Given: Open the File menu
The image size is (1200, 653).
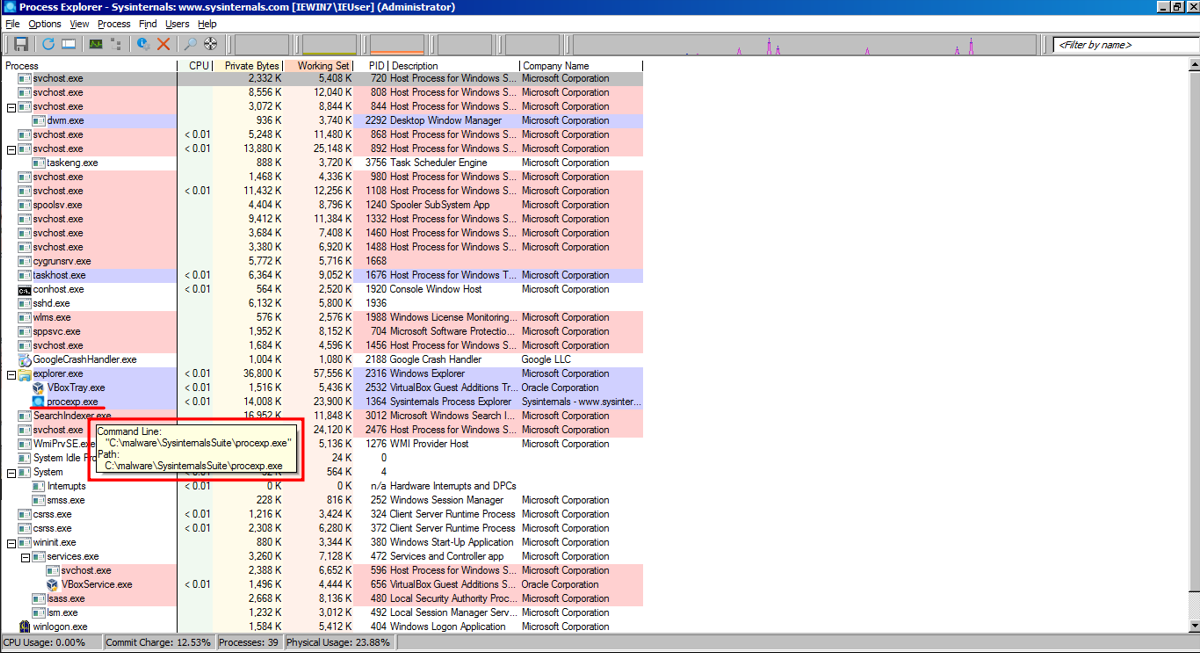Looking at the screenshot, I should tap(12, 23).
